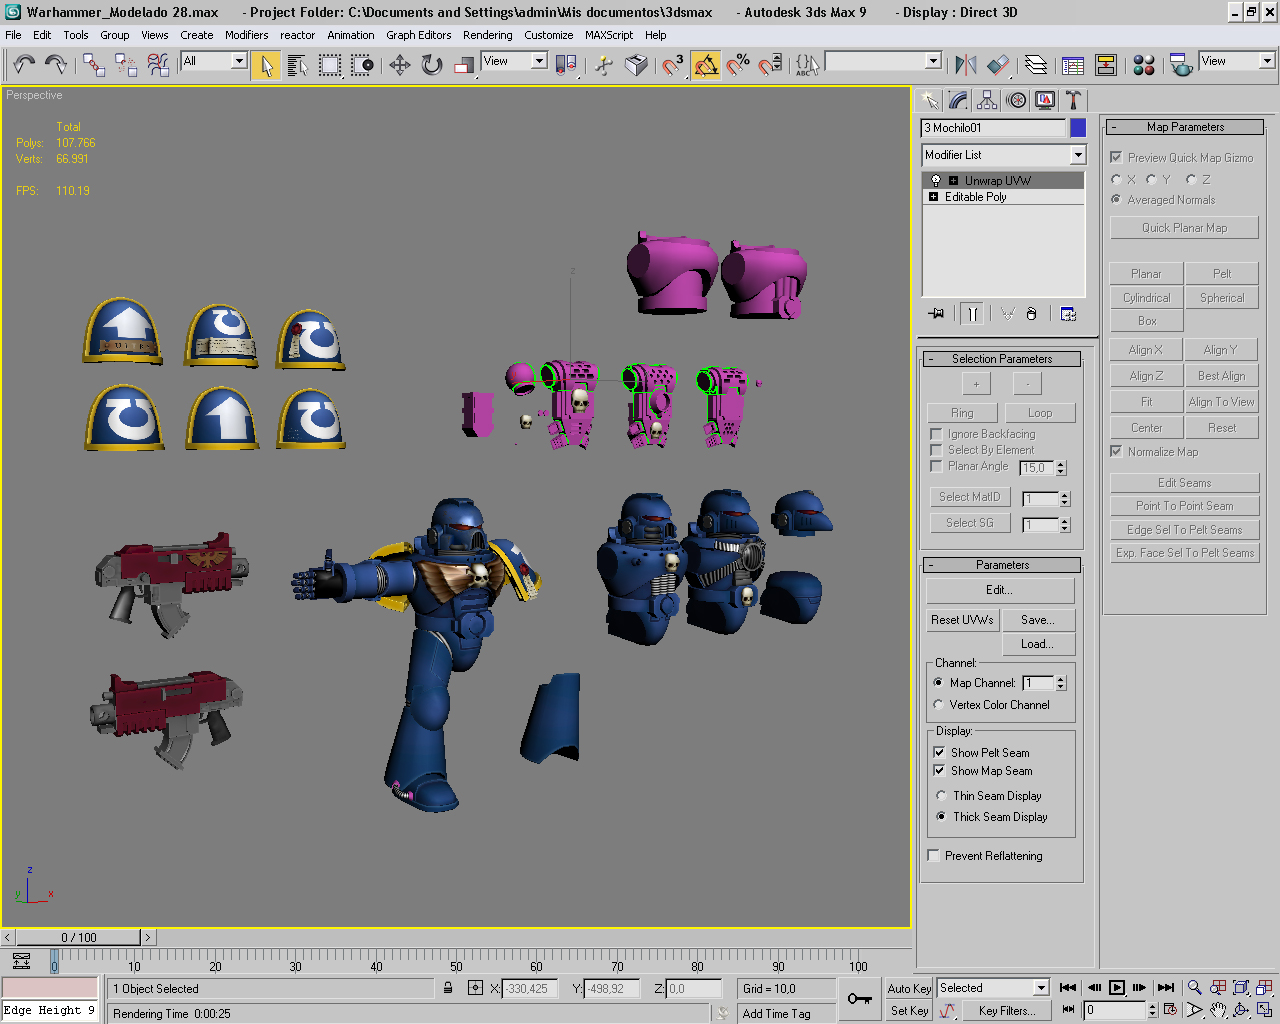Viewport: 1280px width, 1024px height.
Task: Enable the Select By Element checkbox
Action: (936, 450)
